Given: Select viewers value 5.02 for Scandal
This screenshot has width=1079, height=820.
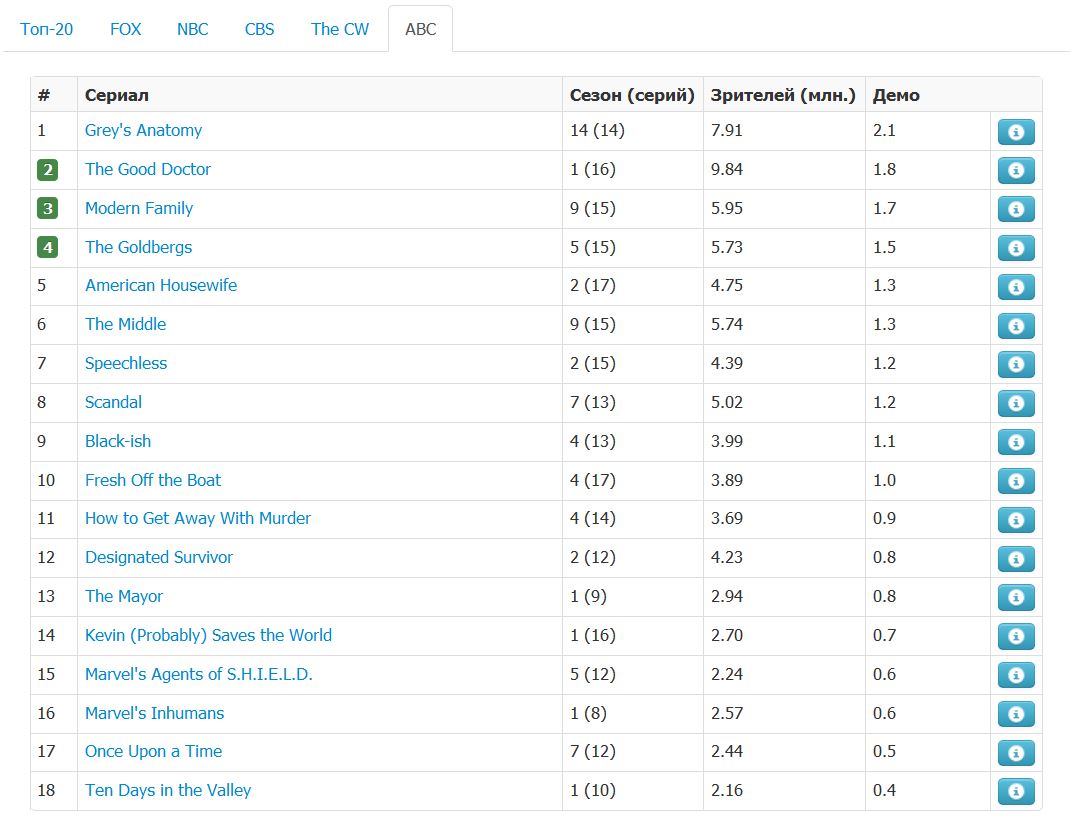Looking at the screenshot, I should (727, 402).
